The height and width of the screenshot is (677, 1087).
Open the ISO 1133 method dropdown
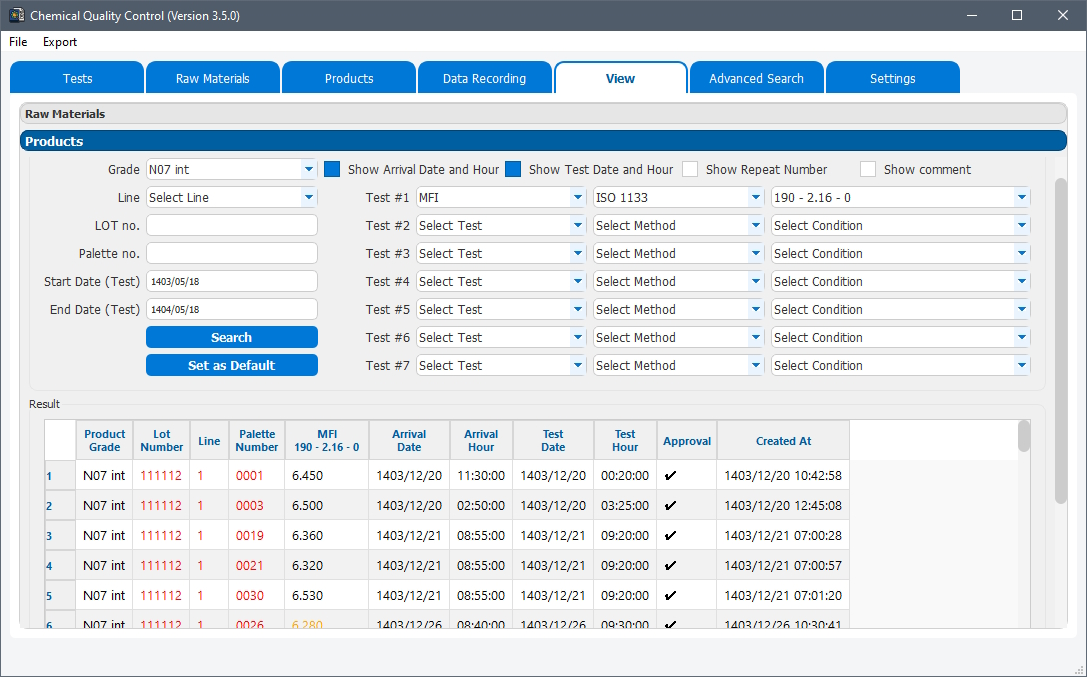pos(679,198)
